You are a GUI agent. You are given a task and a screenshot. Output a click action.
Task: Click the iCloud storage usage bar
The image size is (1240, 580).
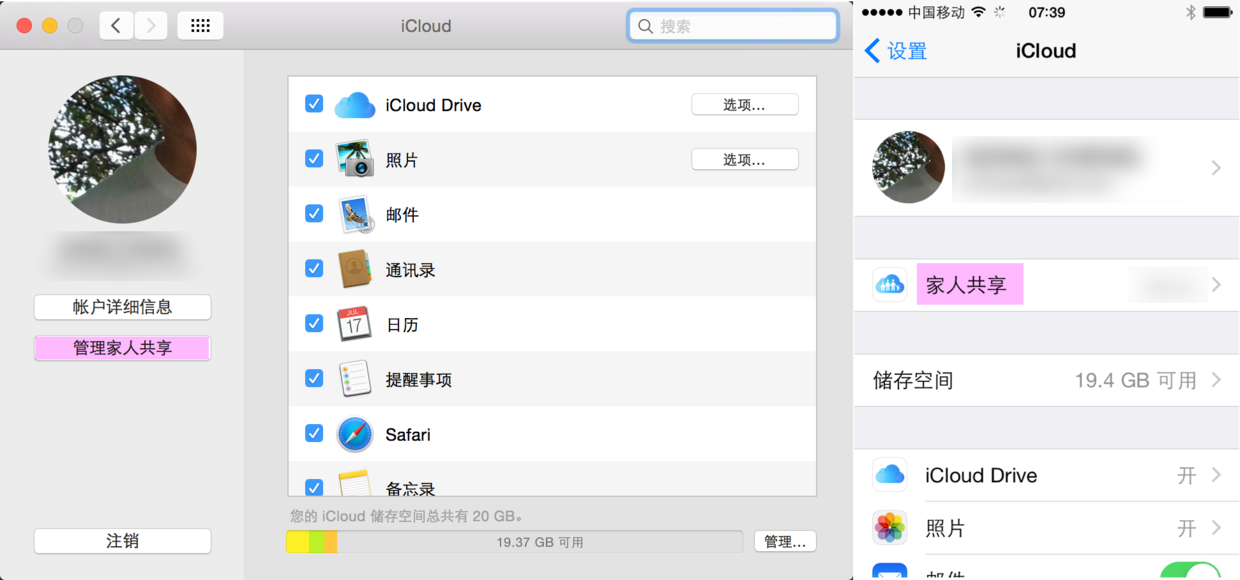(x=514, y=542)
